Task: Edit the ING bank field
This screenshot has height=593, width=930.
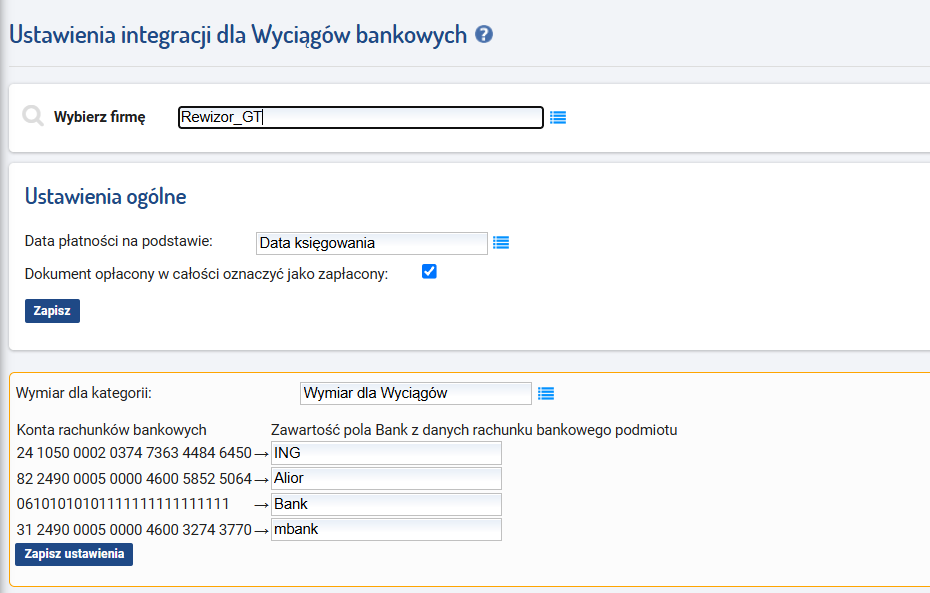Action: click(386, 453)
